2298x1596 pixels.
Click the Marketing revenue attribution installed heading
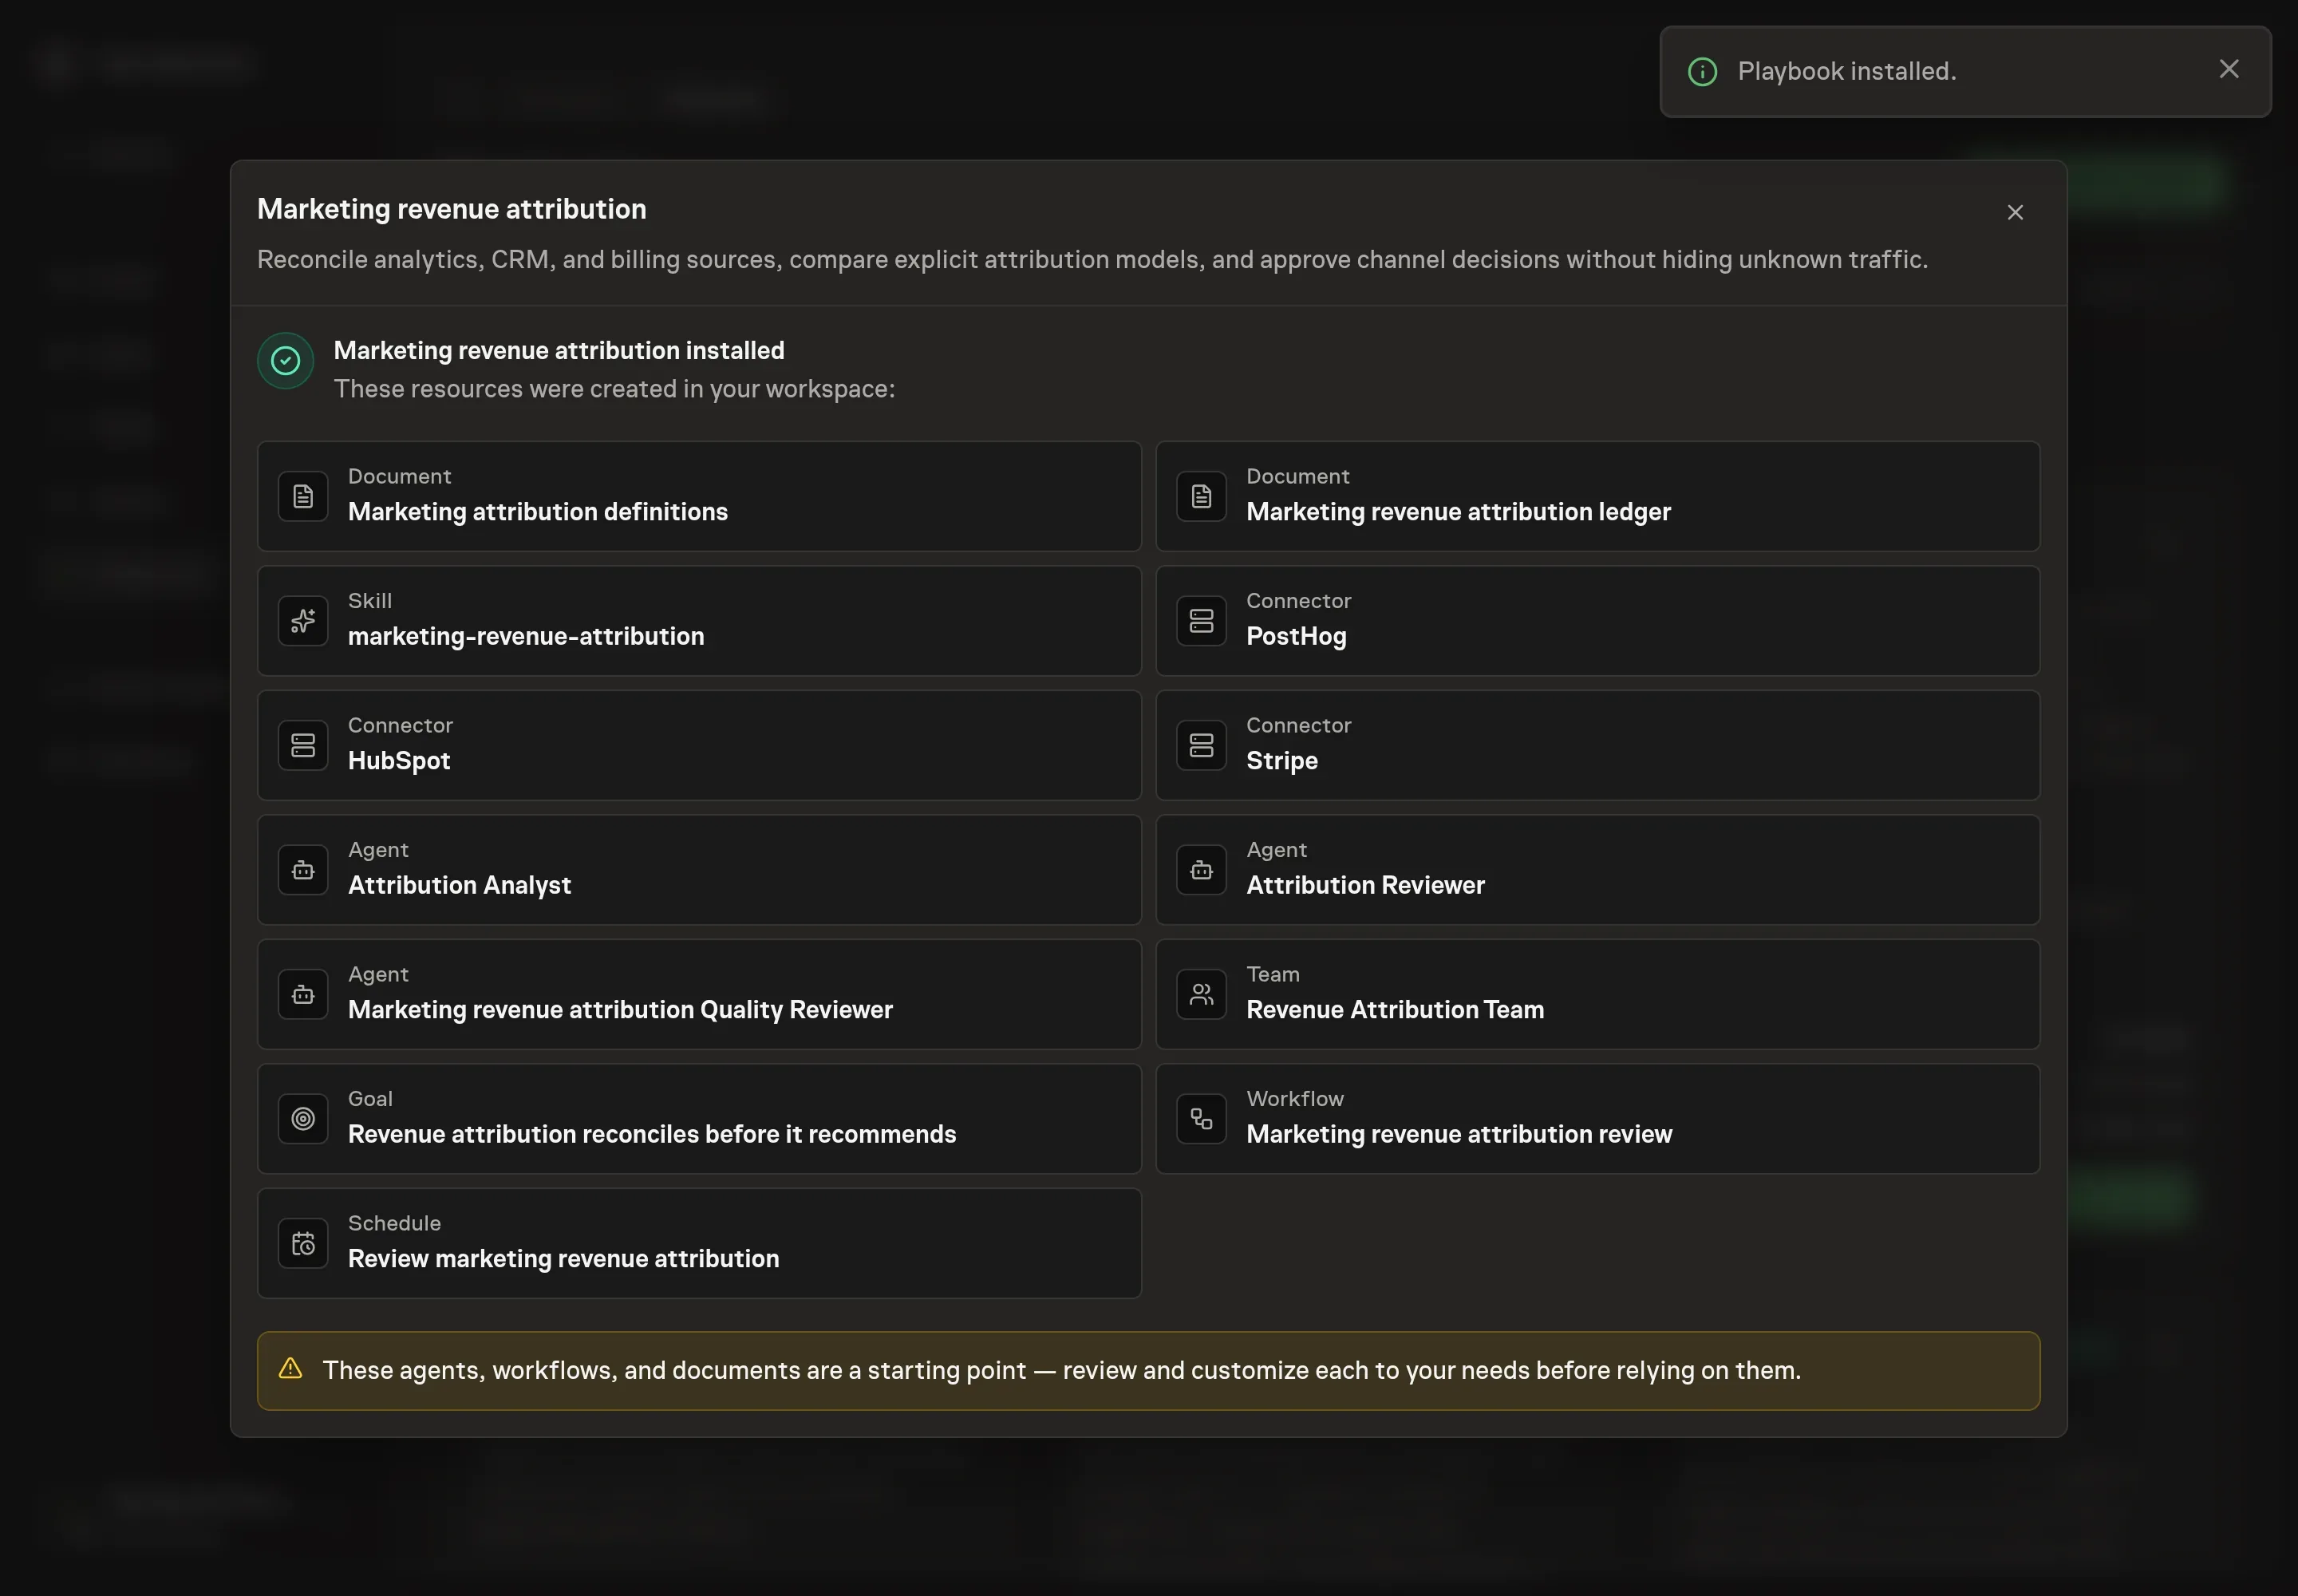coord(559,350)
